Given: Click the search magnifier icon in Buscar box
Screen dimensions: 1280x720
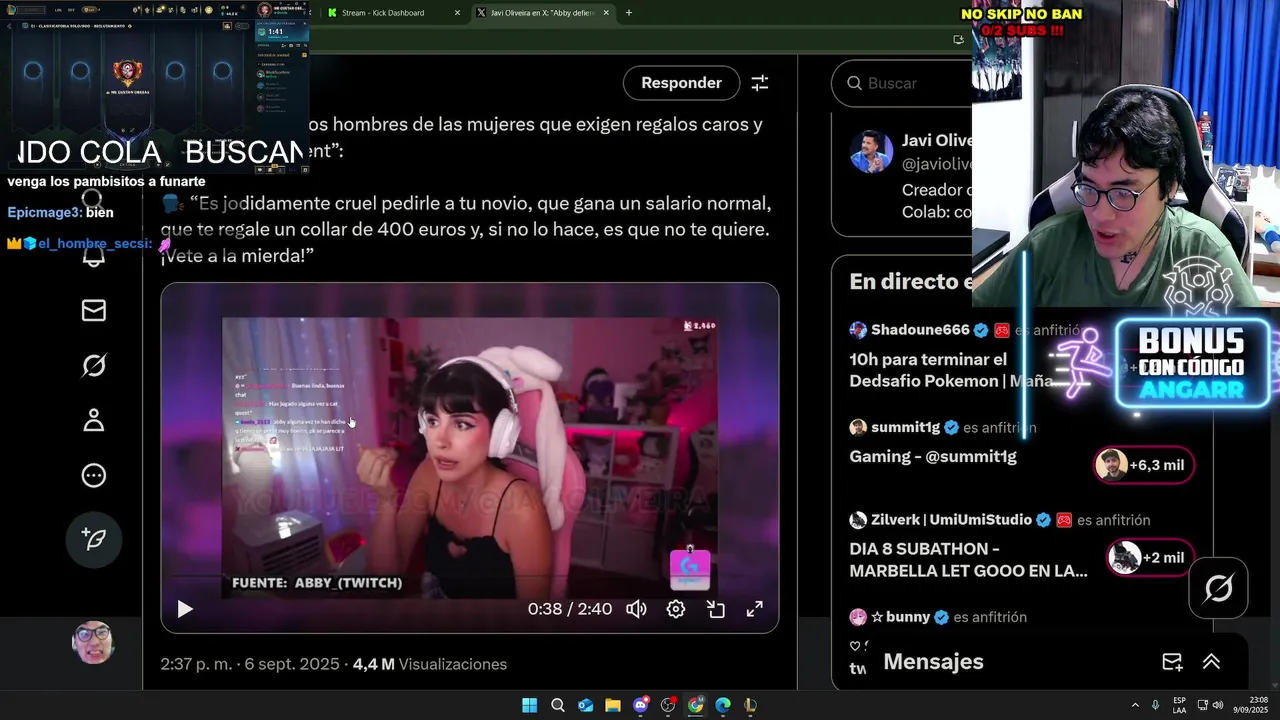Looking at the screenshot, I should pos(854,83).
